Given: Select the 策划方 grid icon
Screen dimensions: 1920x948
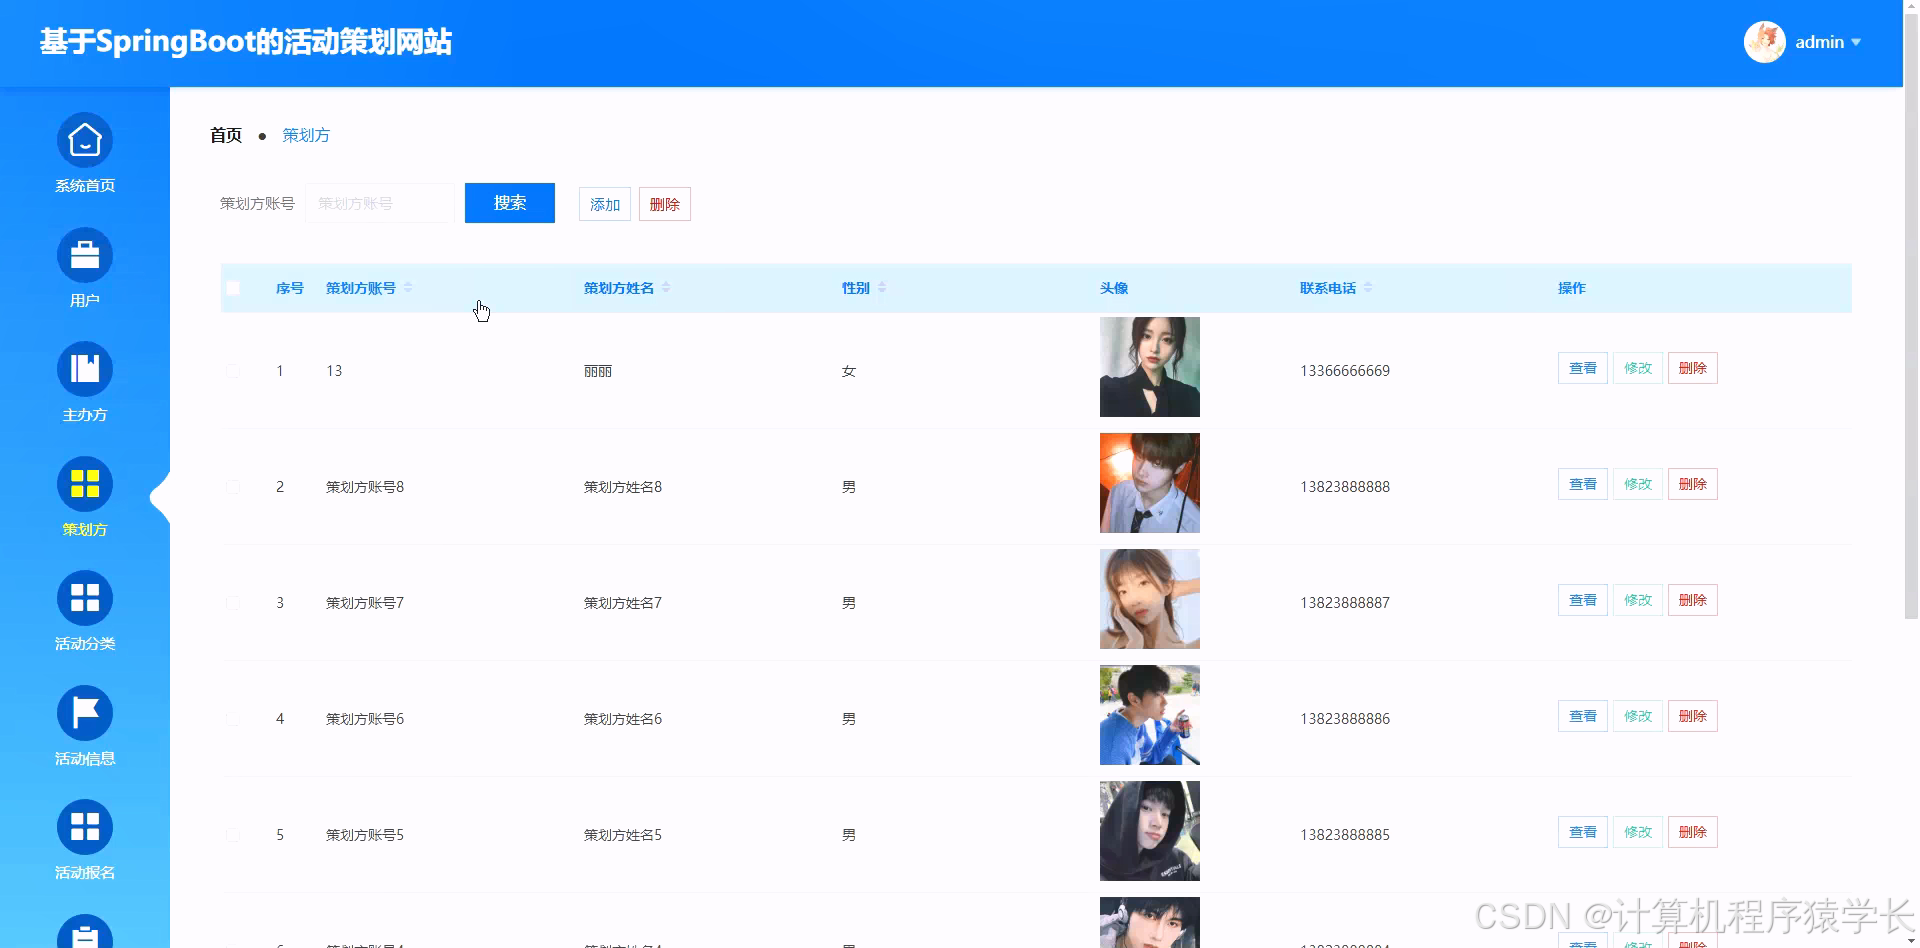Looking at the screenshot, I should [85, 484].
